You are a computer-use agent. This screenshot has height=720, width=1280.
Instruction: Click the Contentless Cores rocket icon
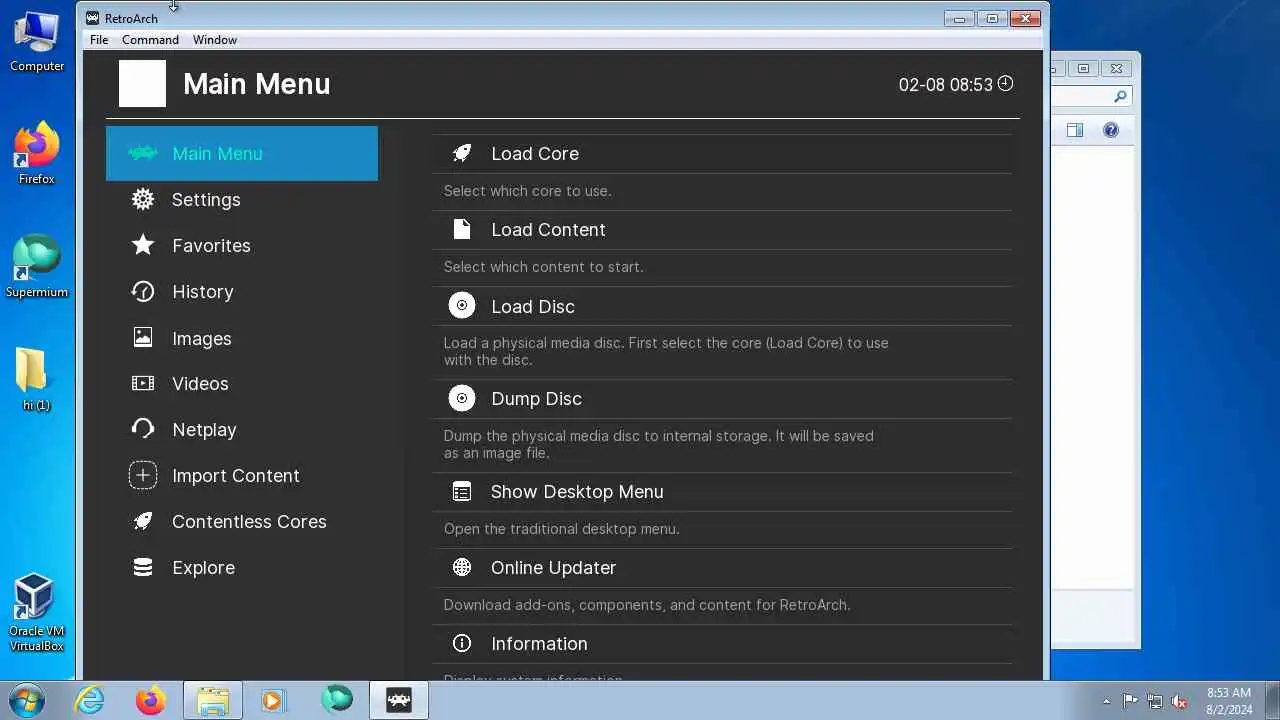coord(143,521)
